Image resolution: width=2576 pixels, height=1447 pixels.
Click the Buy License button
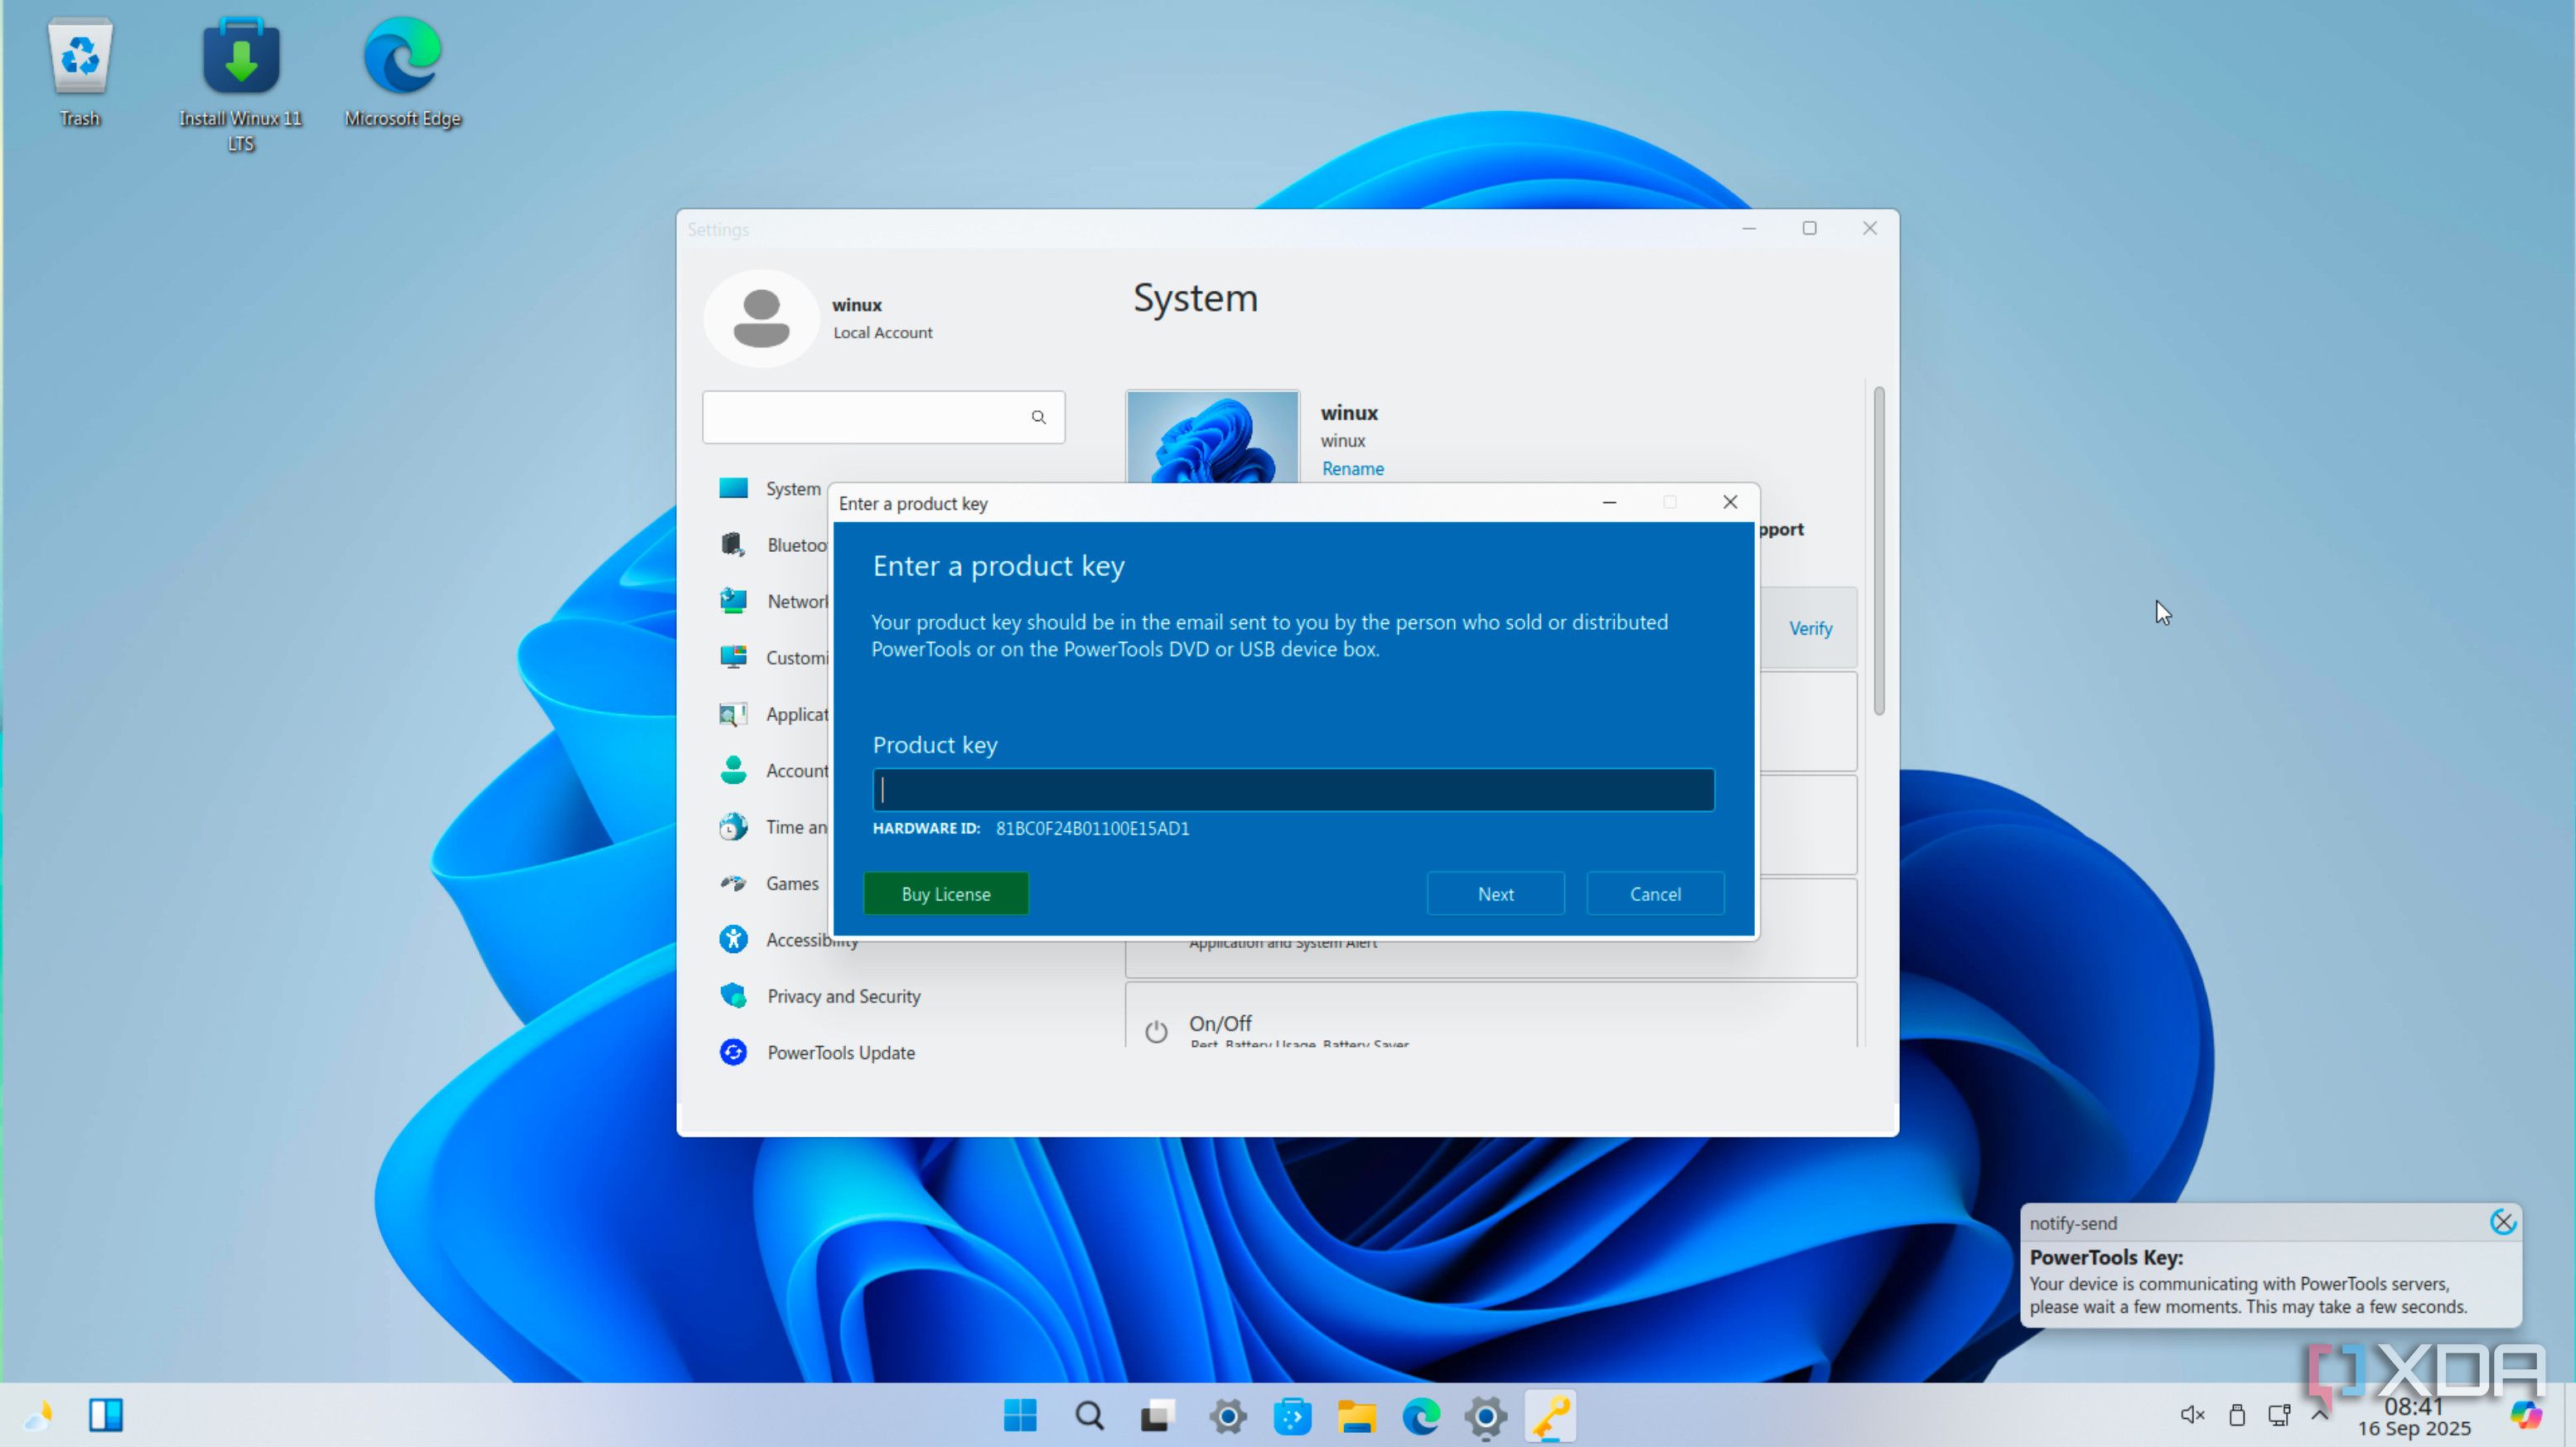tap(945, 893)
